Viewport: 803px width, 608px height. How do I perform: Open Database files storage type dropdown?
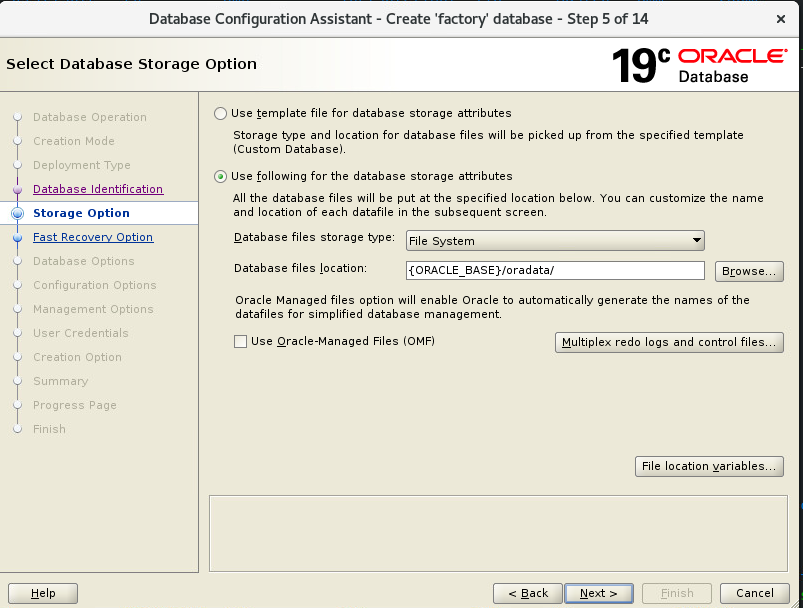pos(555,241)
